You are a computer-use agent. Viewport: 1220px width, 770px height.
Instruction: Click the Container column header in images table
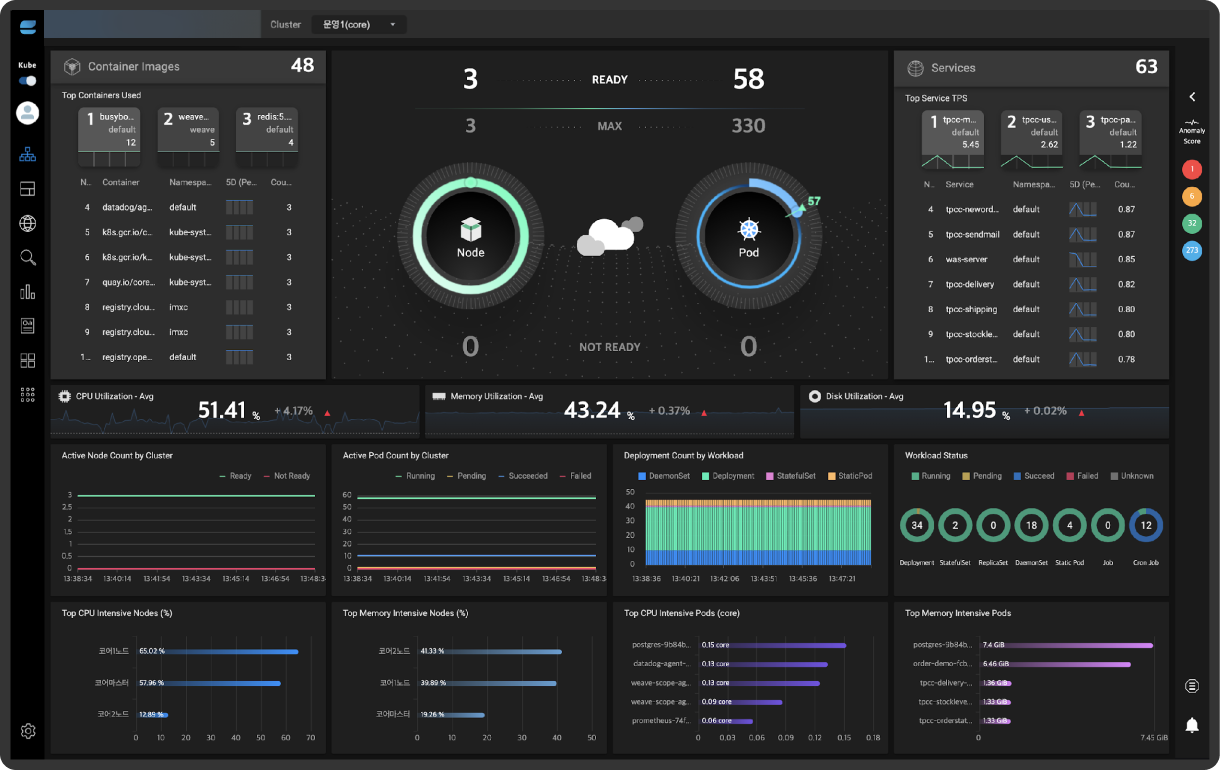tap(121, 183)
